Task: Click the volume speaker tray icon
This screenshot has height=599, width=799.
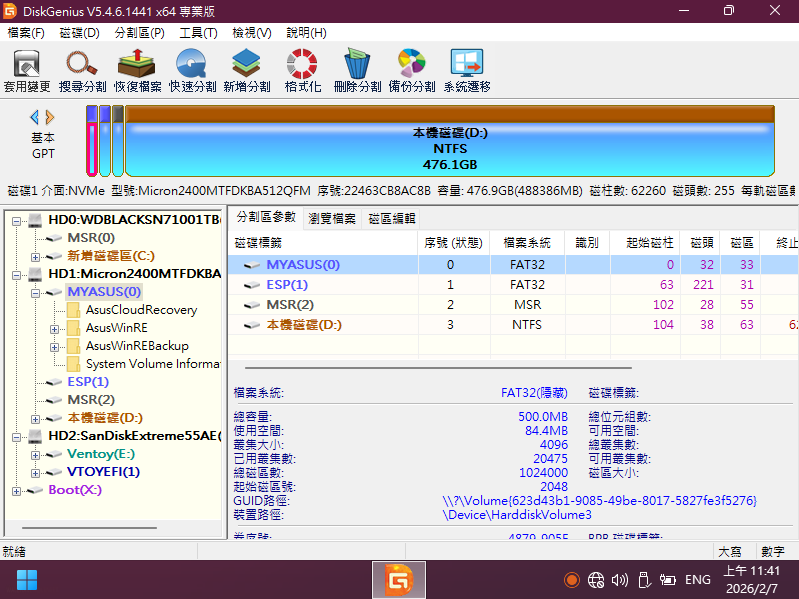Action: pos(620,580)
